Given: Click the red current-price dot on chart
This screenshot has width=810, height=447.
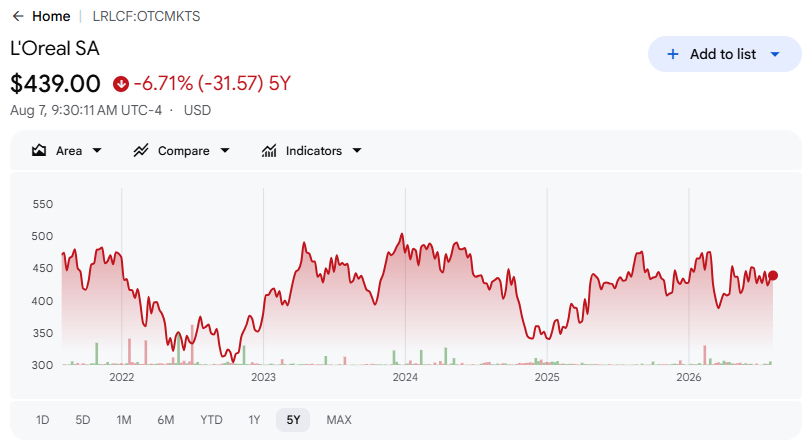Looking at the screenshot, I should pos(773,275).
